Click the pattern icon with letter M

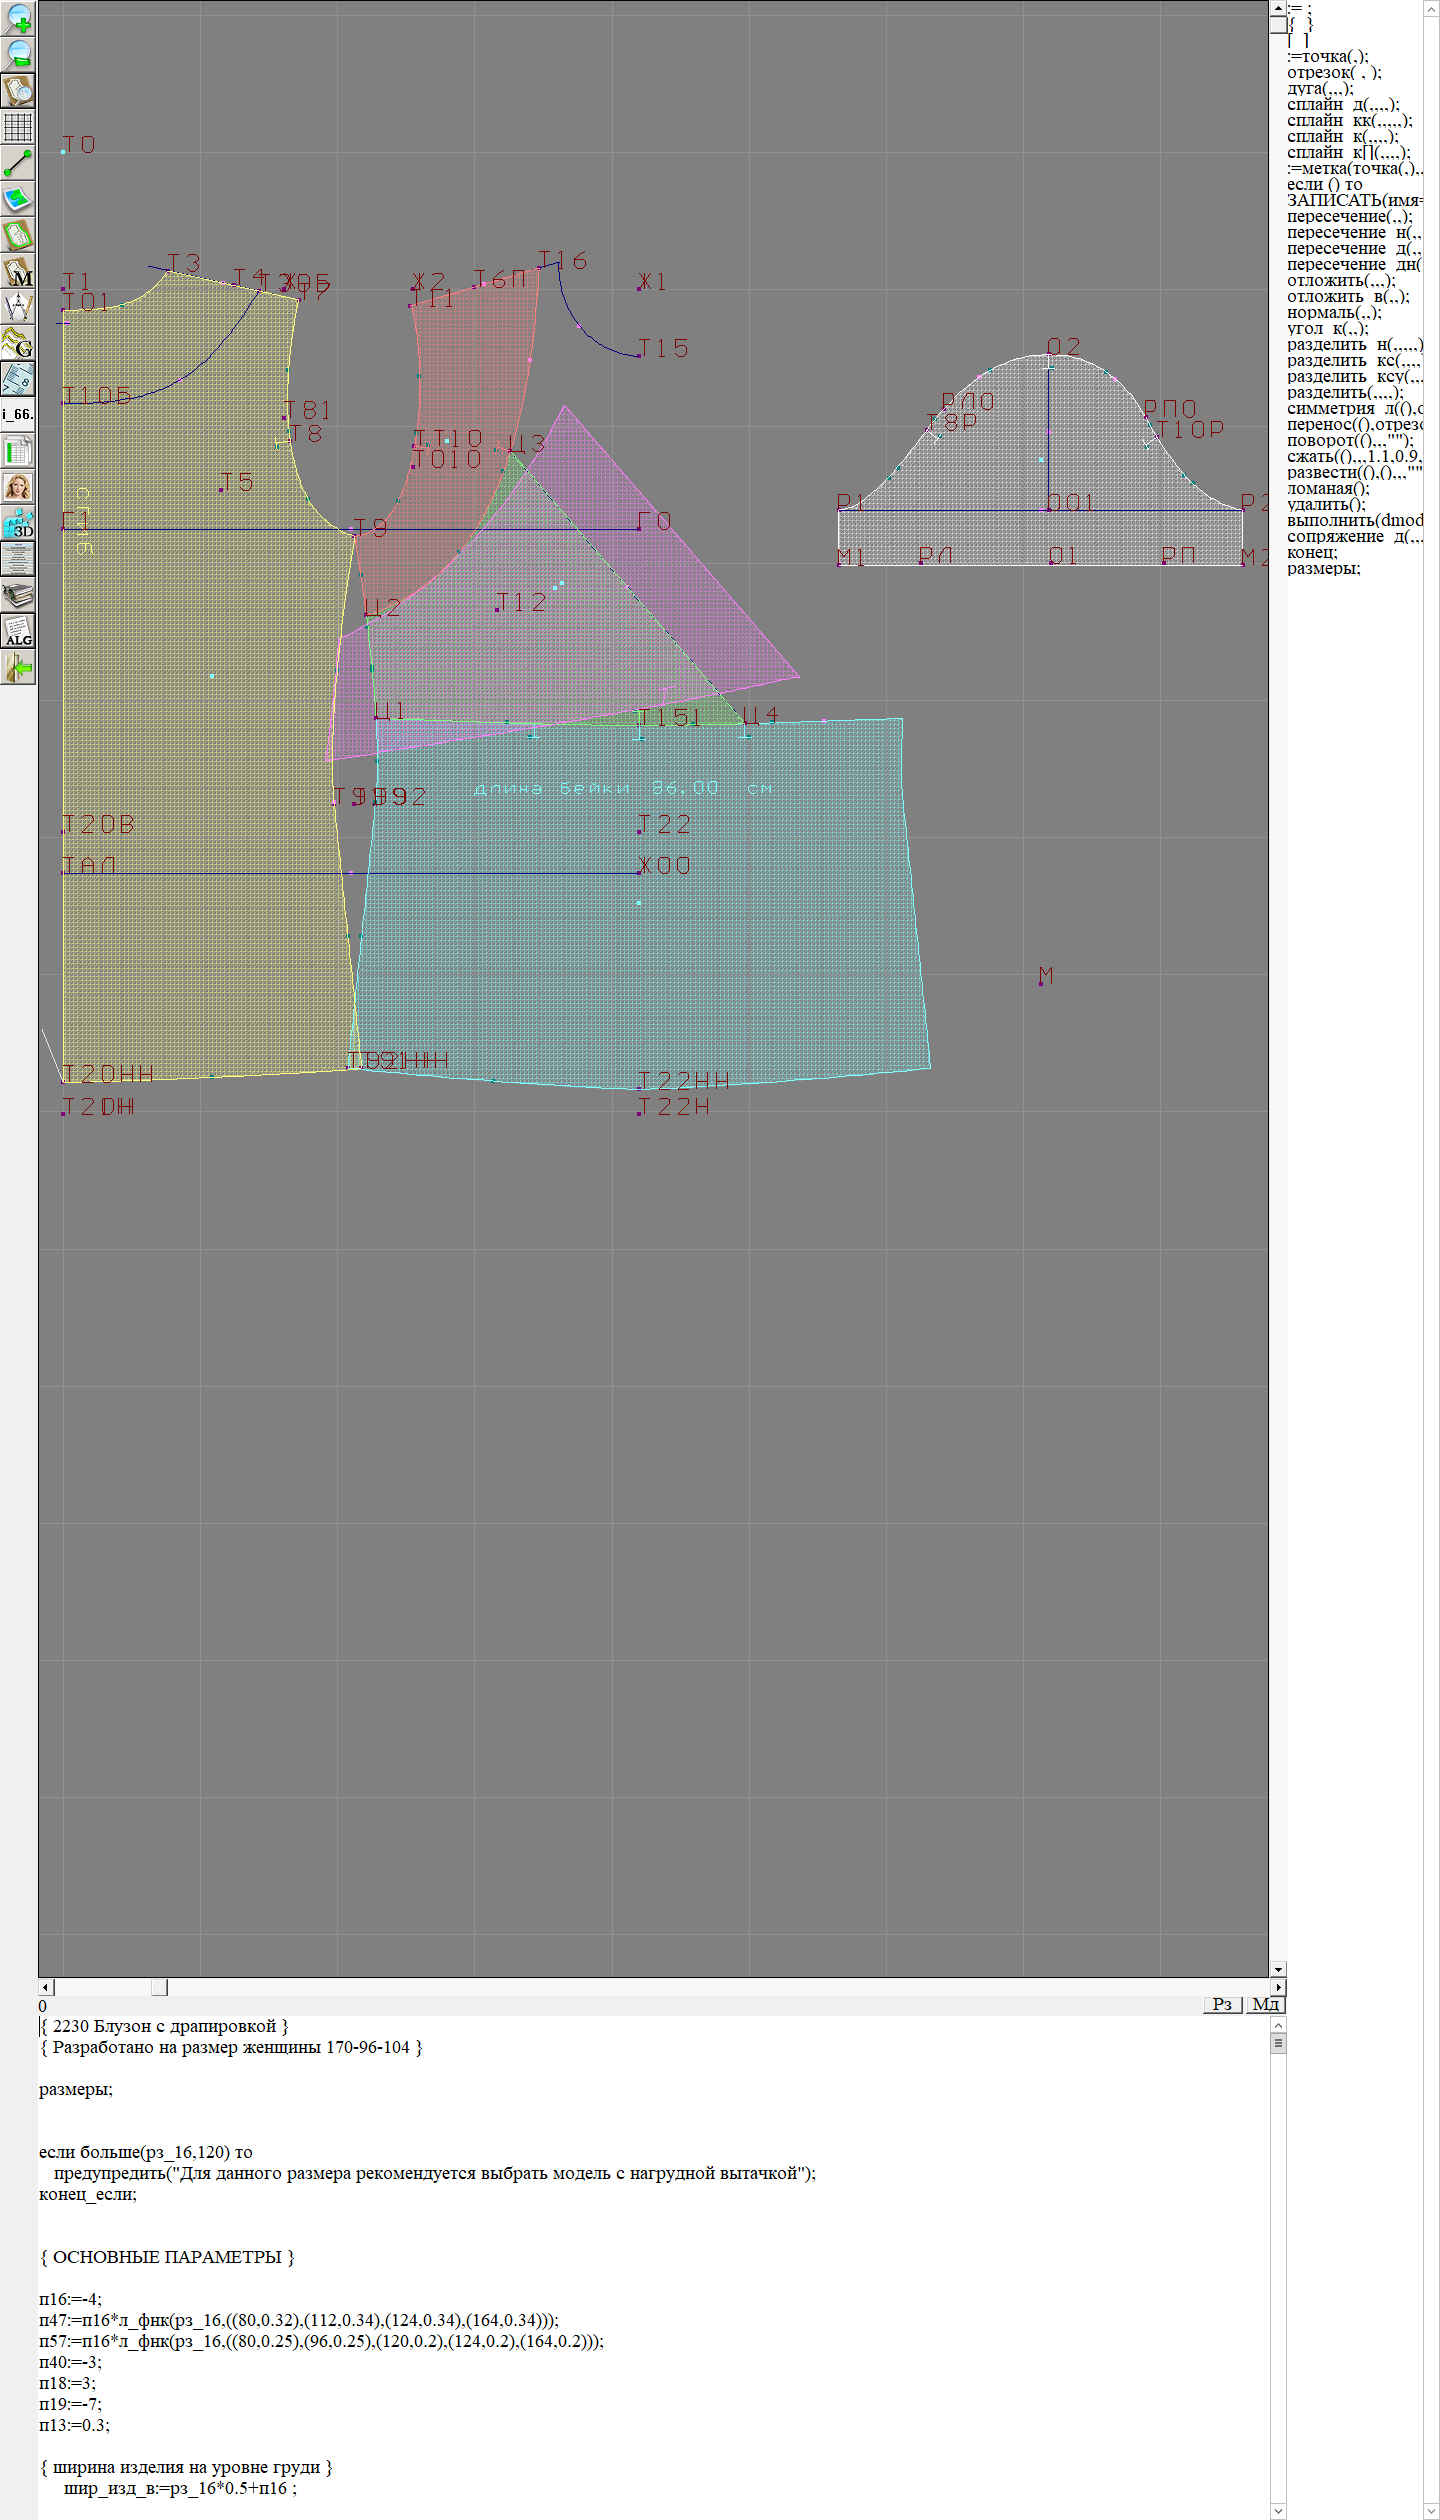[18, 272]
